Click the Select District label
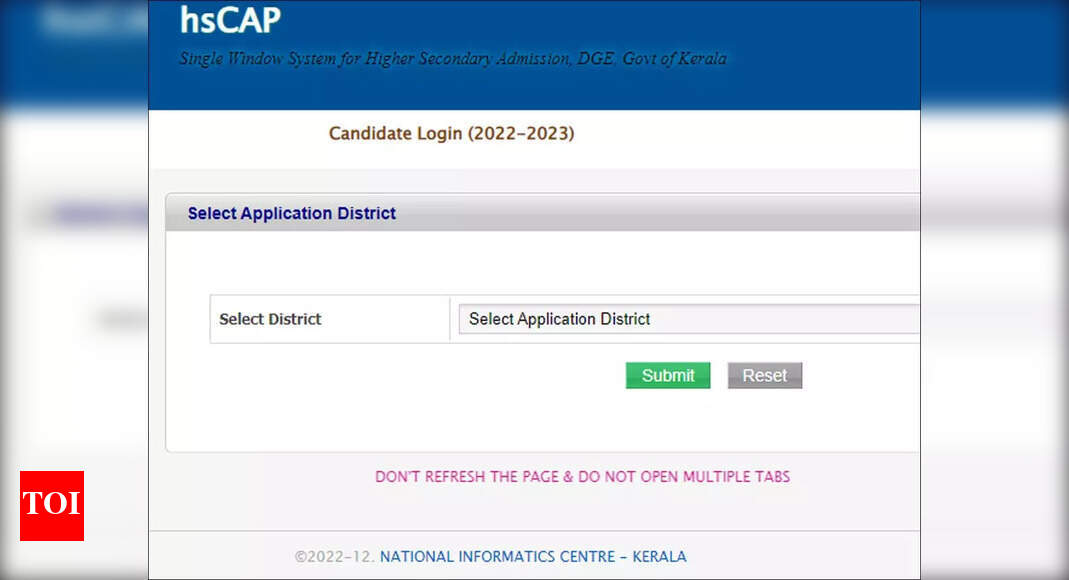1069x580 pixels. [x=270, y=318]
